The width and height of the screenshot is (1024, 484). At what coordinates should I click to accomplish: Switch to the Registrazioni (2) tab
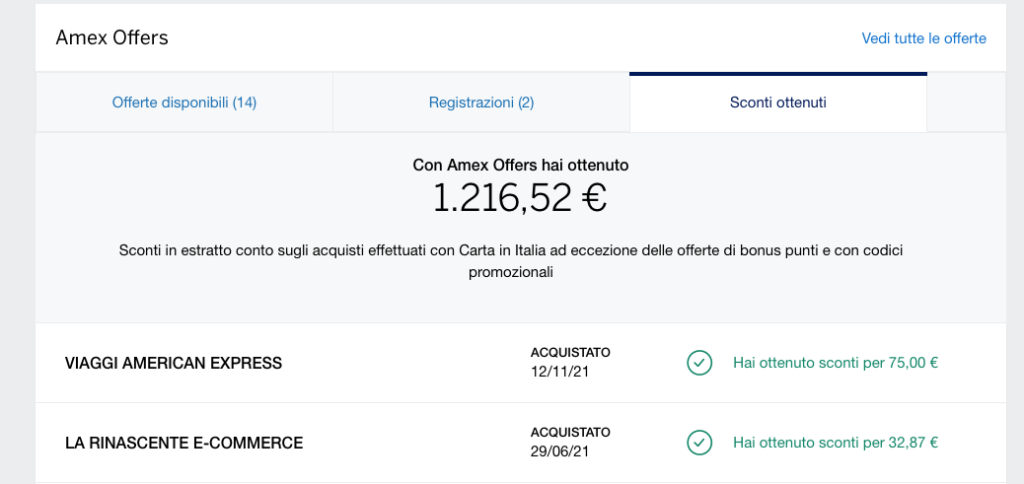(481, 103)
